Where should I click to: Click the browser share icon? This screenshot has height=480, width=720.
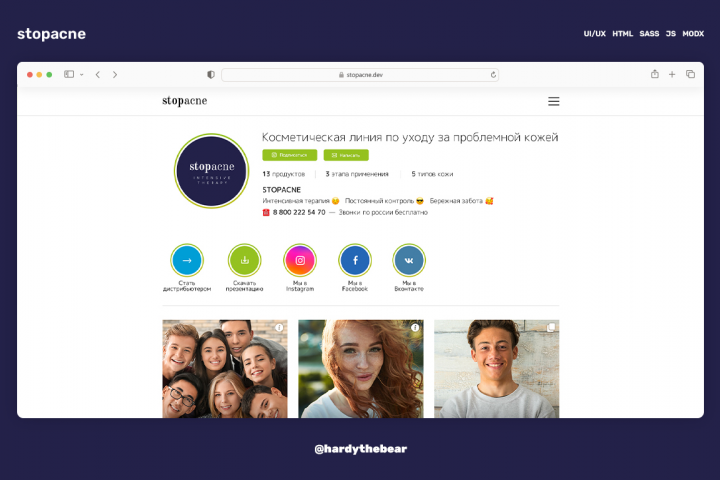click(655, 74)
